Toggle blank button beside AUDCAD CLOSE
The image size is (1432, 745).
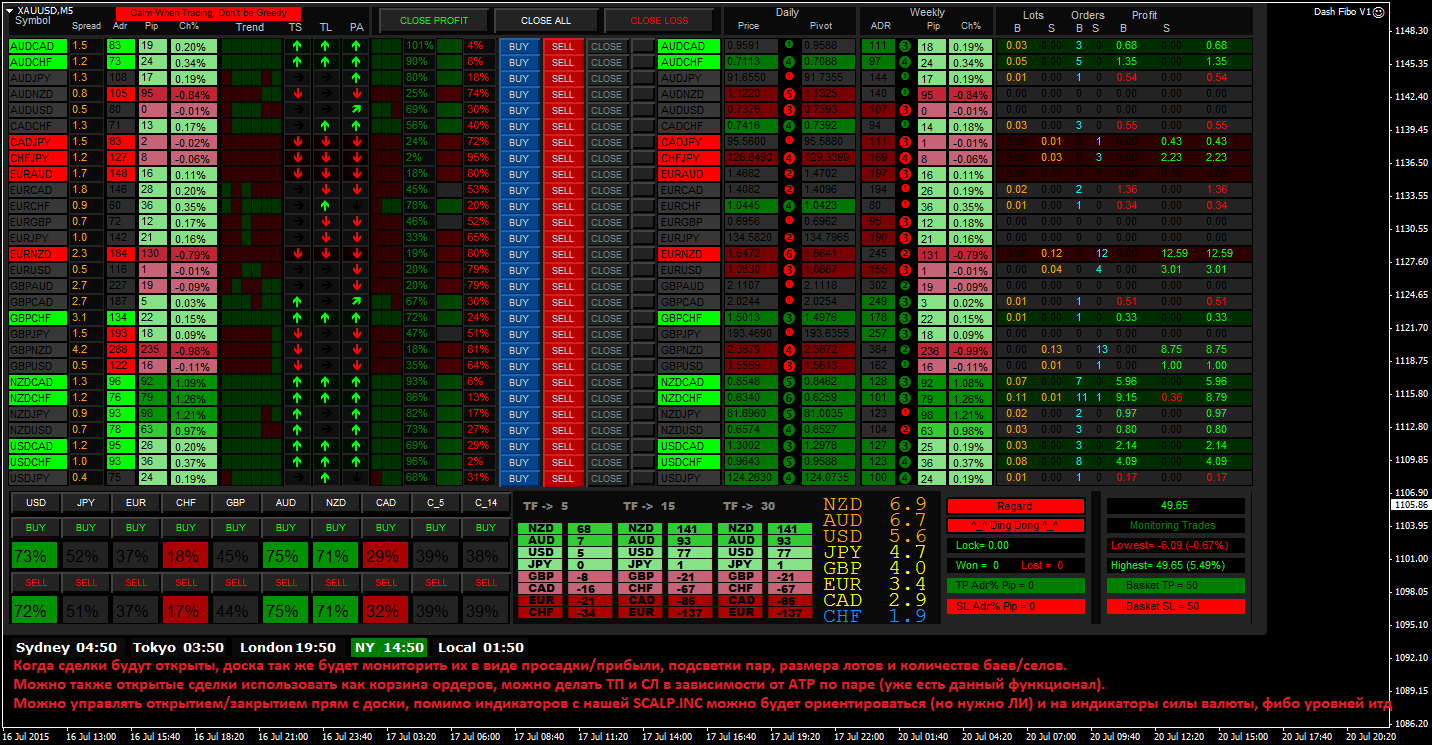pos(642,46)
